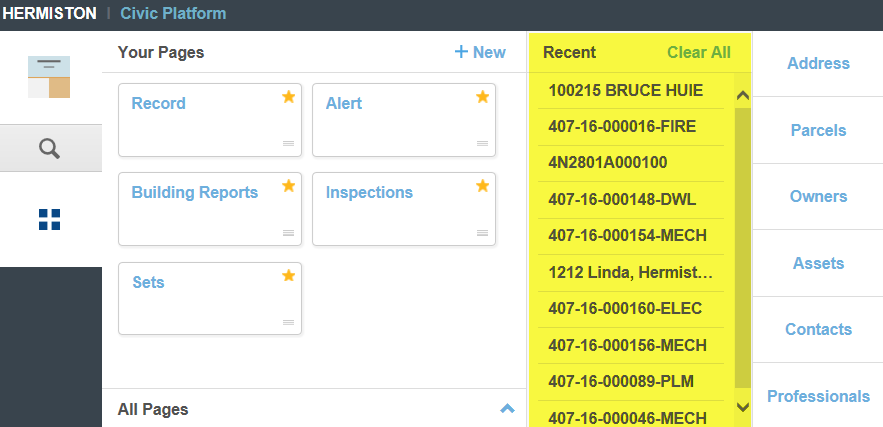Click the + New page button
This screenshot has height=427, width=883.
click(480, 53)
